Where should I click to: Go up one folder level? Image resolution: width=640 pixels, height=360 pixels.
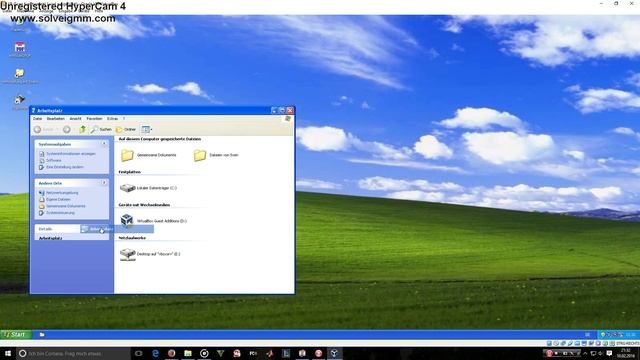point(82,129)
